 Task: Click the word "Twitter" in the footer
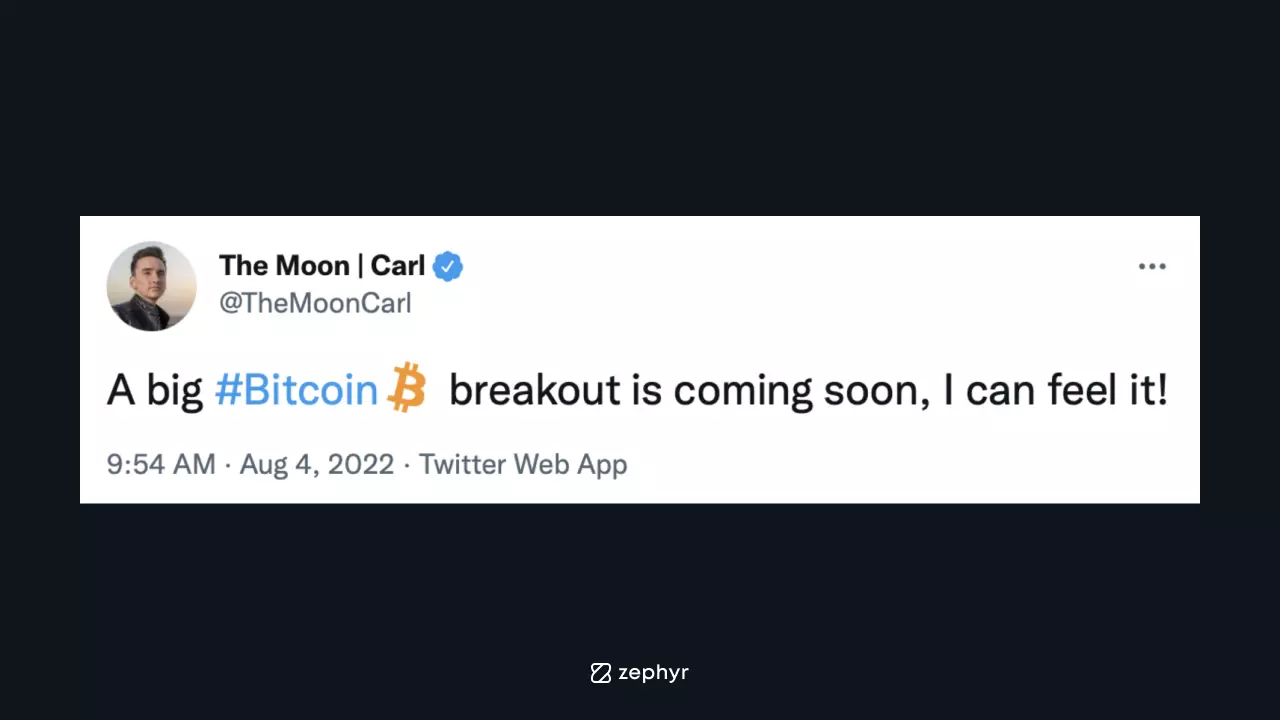pyautogui.click(x=462, y=465)
